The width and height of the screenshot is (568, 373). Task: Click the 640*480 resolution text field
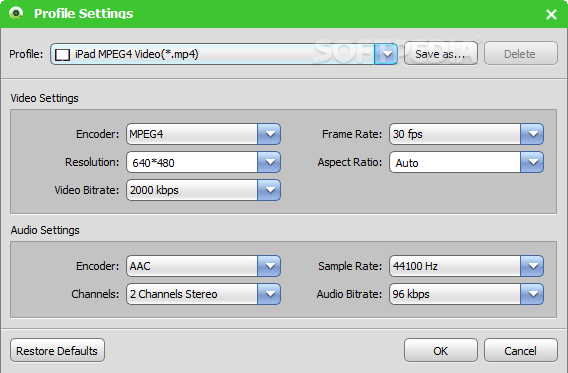(192, 162)
